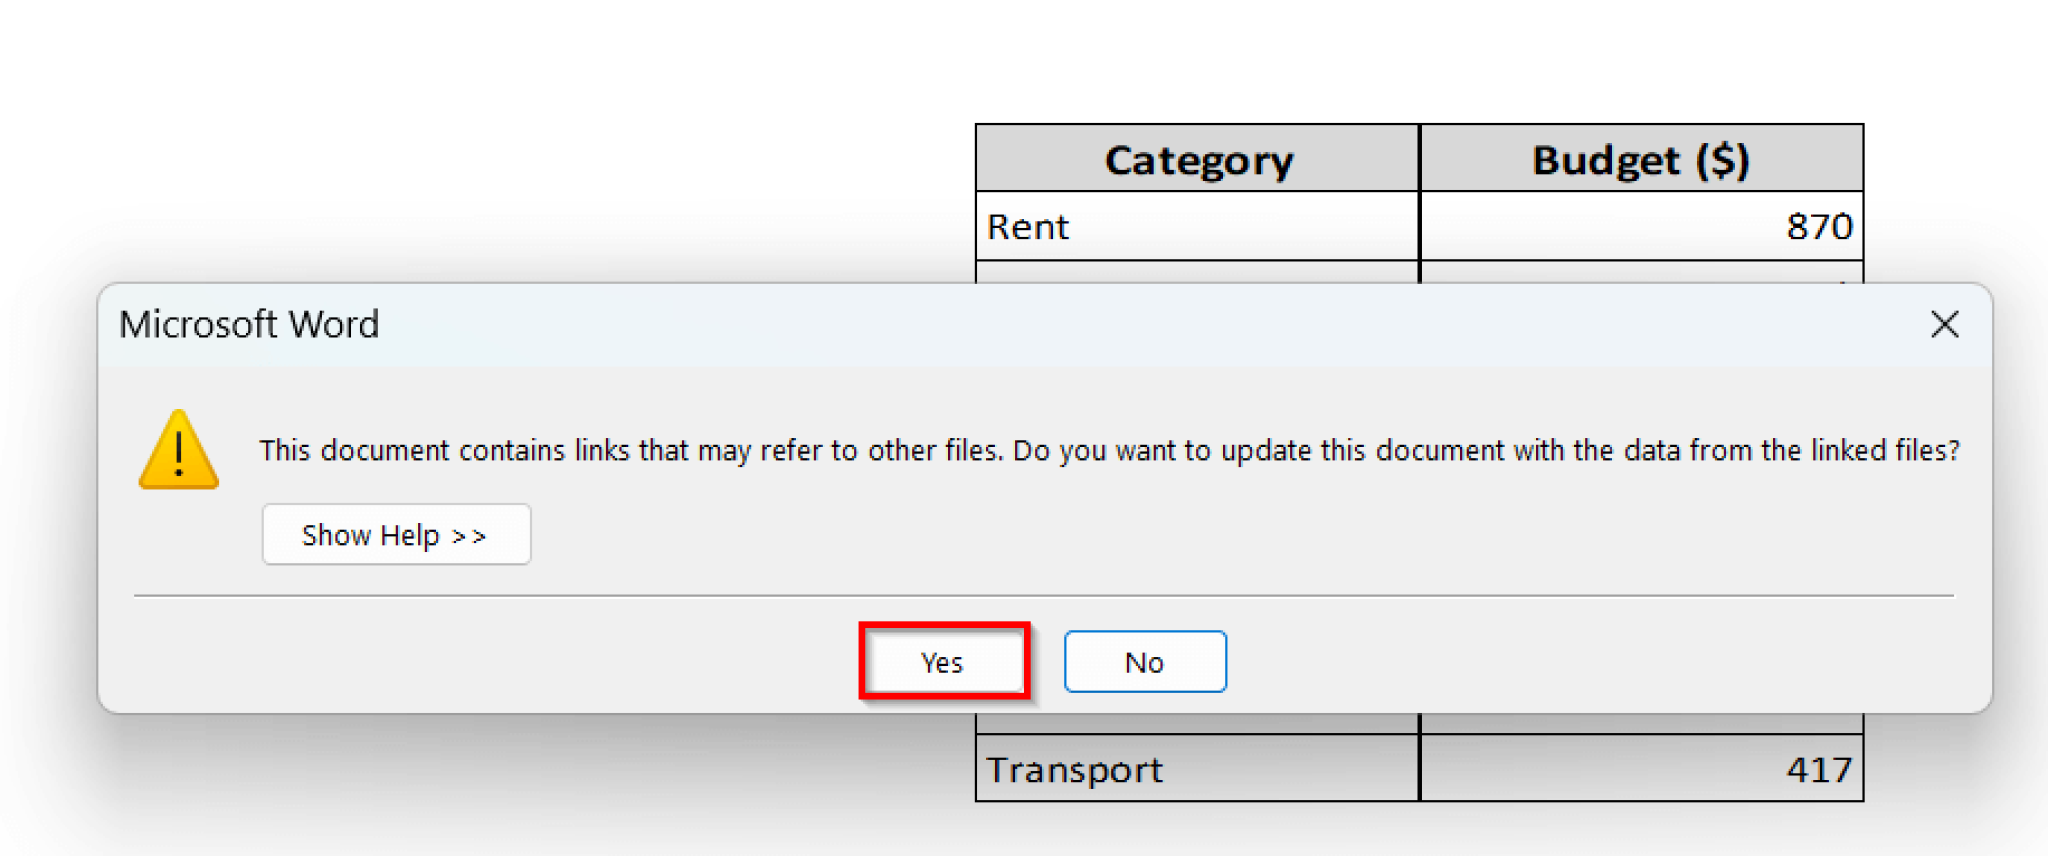The height and width of the screenshot is (856, 2048).
Task: Click the chevrons on Show Help button
Action: [x=470, y=534]
